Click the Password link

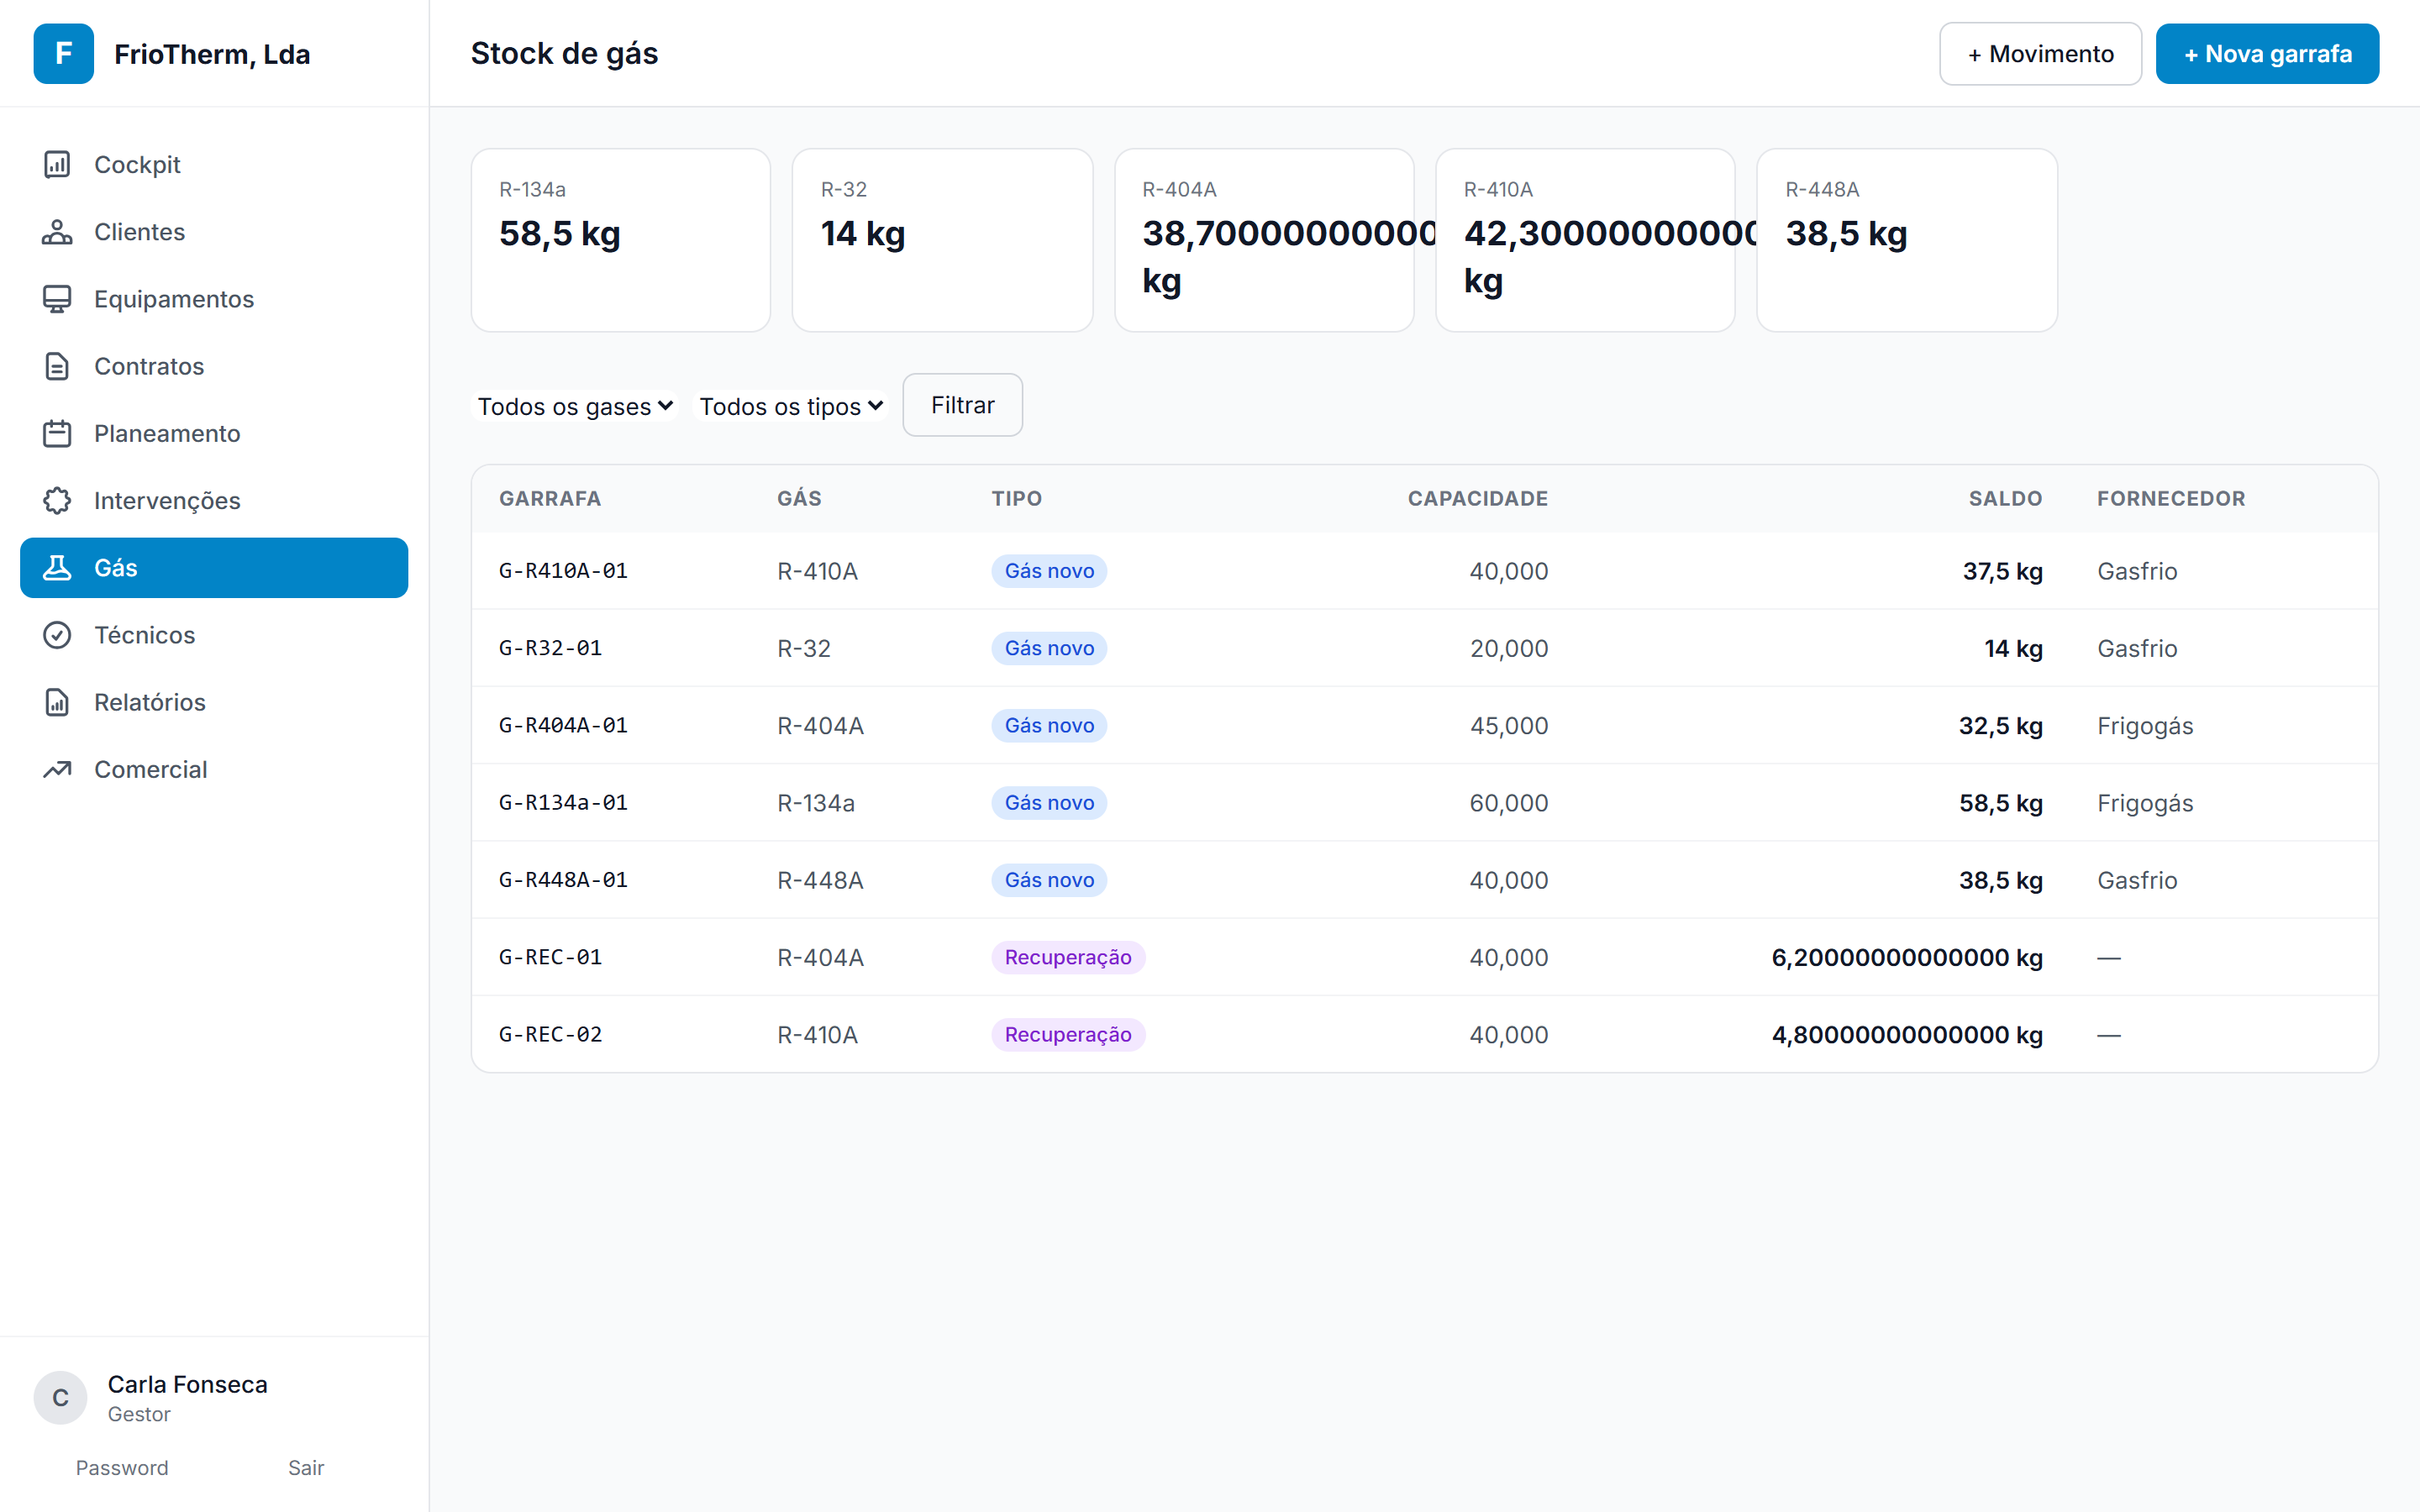click(122, 1467)
